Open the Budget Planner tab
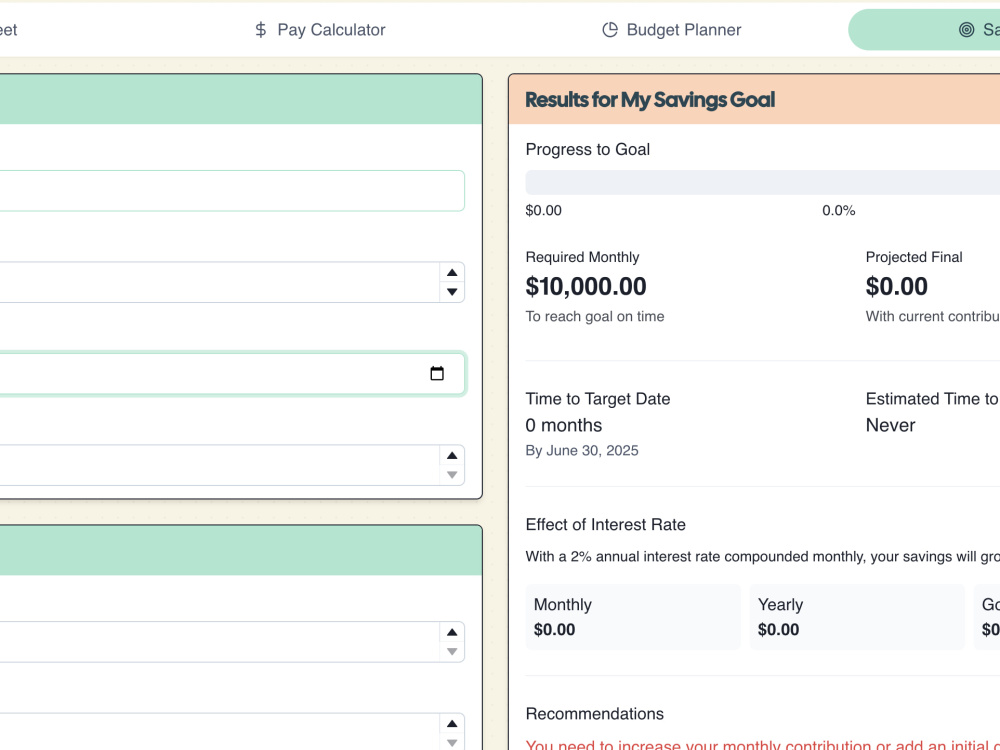Image resolution: width=1000 pixels, height=750 pixels. [x=672, y=30]
